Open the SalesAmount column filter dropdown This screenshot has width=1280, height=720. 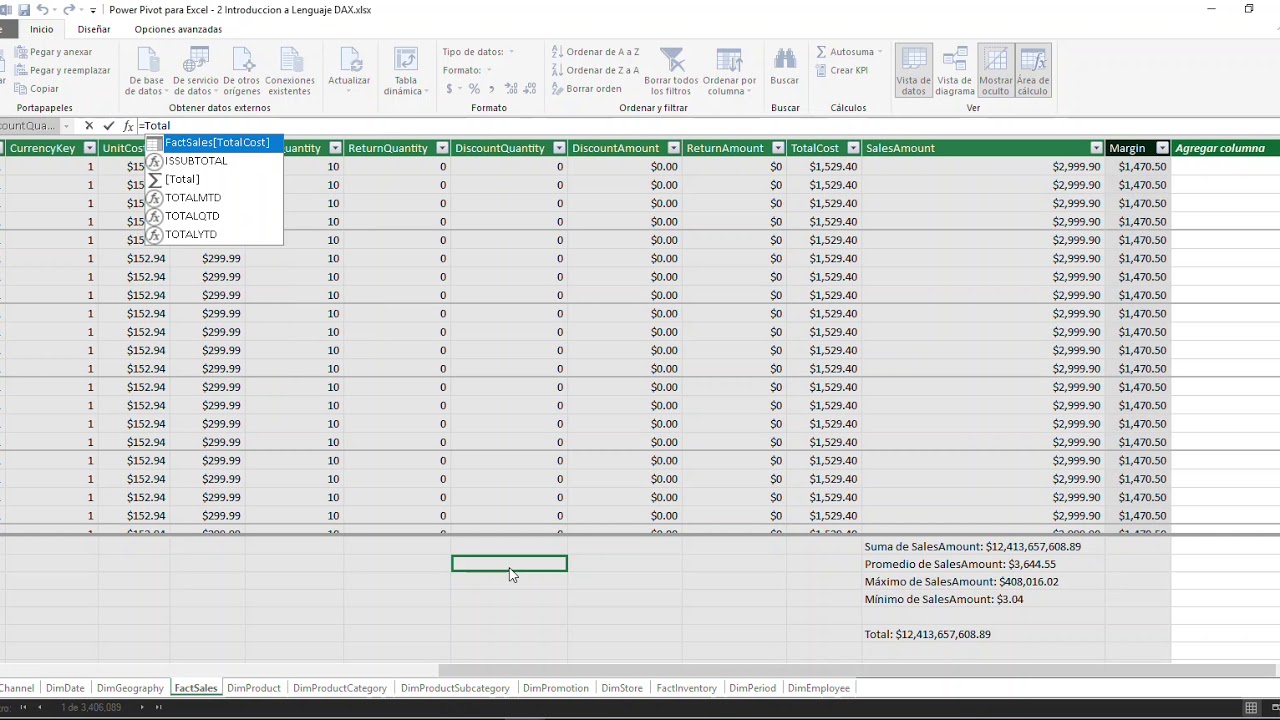coord(1097,148)
